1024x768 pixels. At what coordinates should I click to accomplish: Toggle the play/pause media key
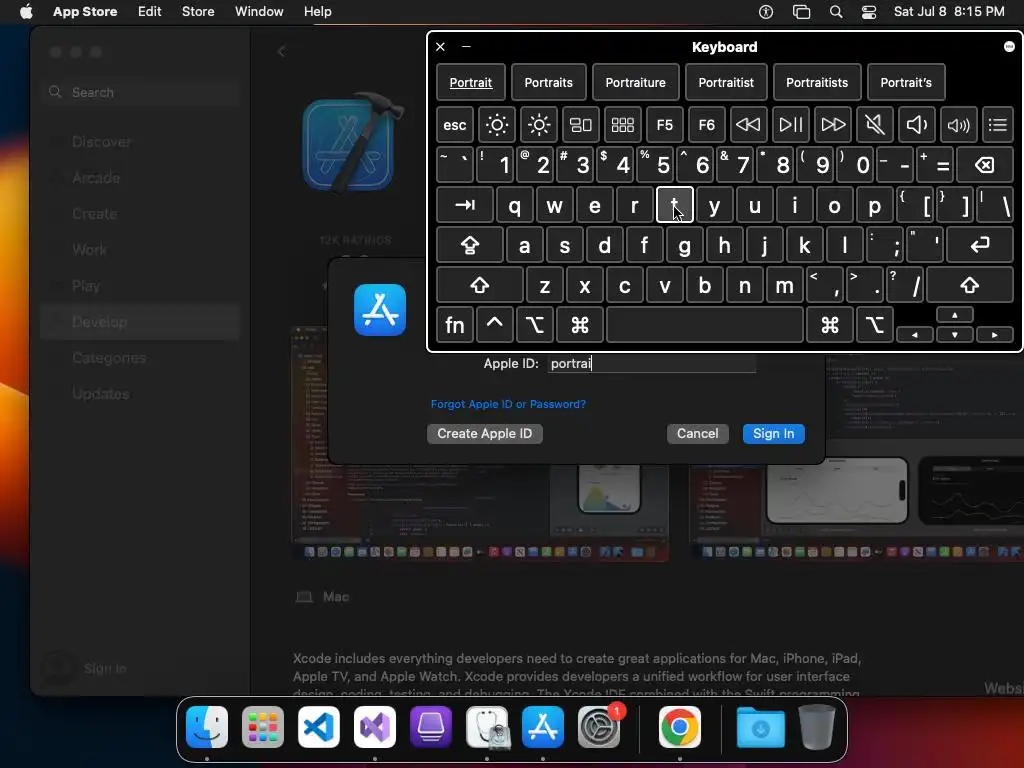[x=790, y=125]
